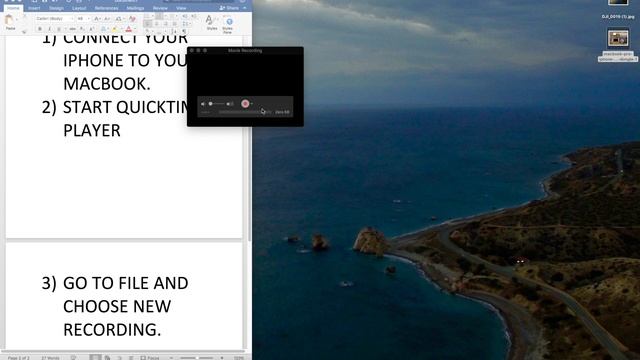Click the Share button in Word
The width and height of the screenshot is (640, 360).
(x=229, y=8)
